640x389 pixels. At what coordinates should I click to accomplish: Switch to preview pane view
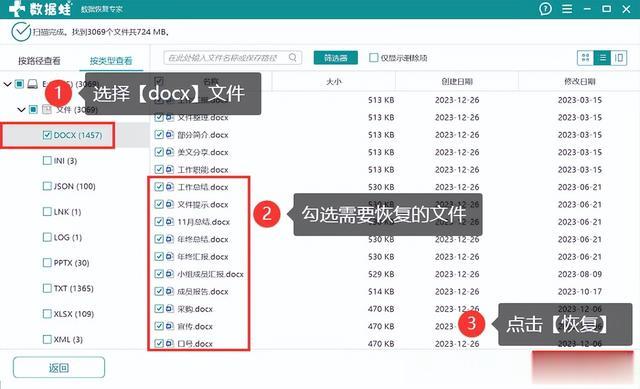click(619, 58)
